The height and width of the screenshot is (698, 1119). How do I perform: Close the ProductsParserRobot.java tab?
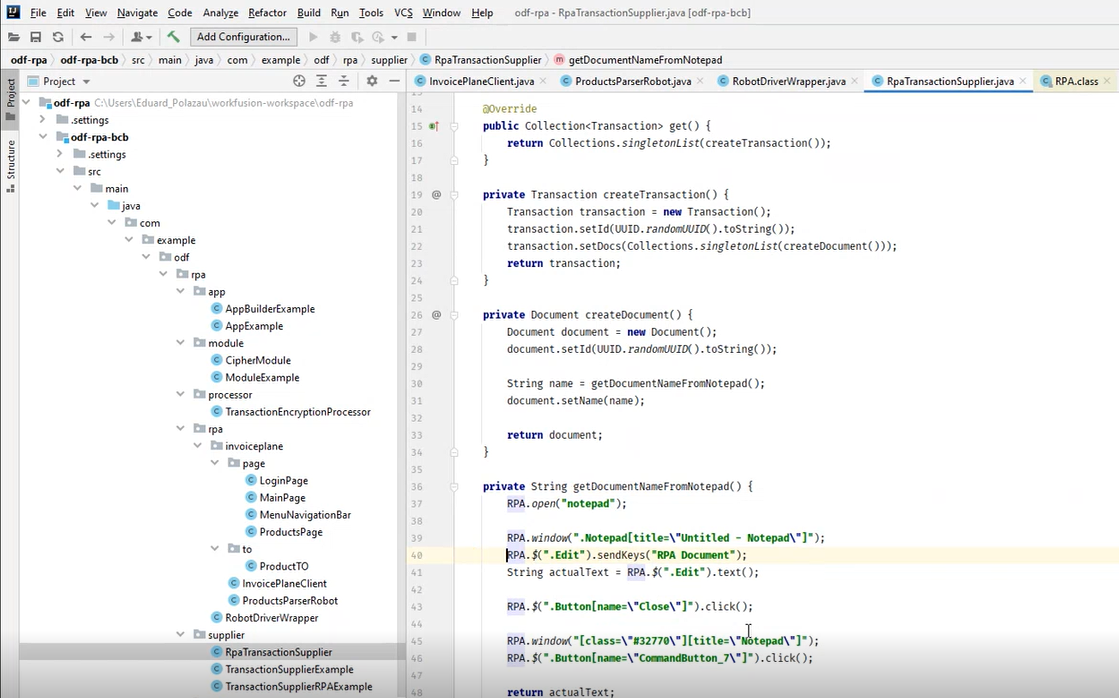701,81
